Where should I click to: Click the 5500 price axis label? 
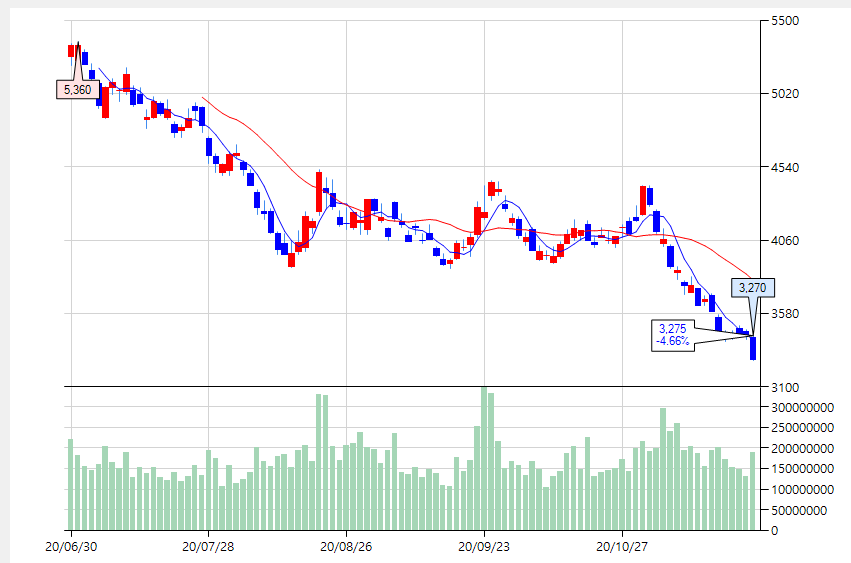785,21
